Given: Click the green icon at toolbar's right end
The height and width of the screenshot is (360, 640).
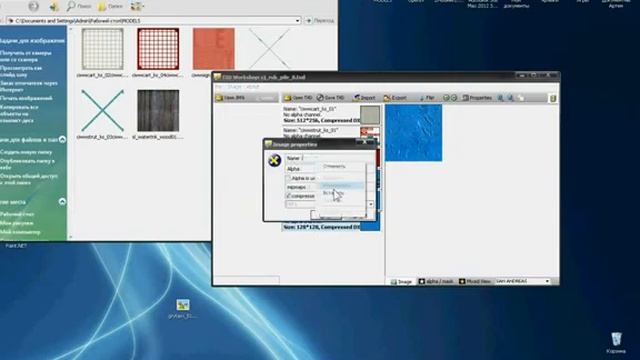Looking at the screenshot, I should (553, 98).
